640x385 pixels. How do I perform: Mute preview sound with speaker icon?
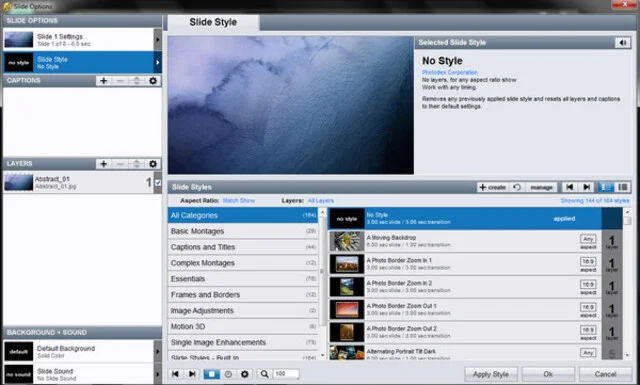click(x=622, y=42)
